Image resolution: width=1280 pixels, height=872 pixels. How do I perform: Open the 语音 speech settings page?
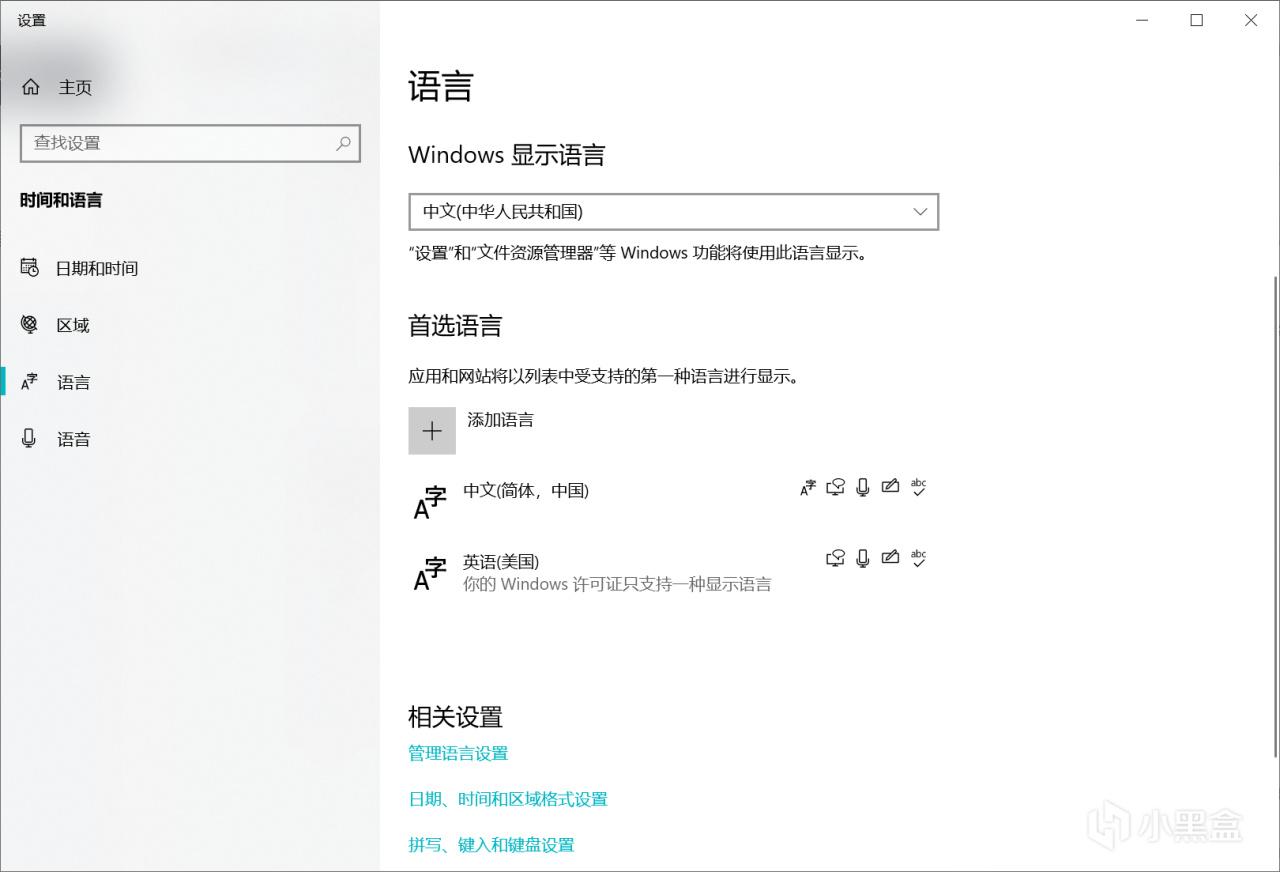[x=190, y=439]
